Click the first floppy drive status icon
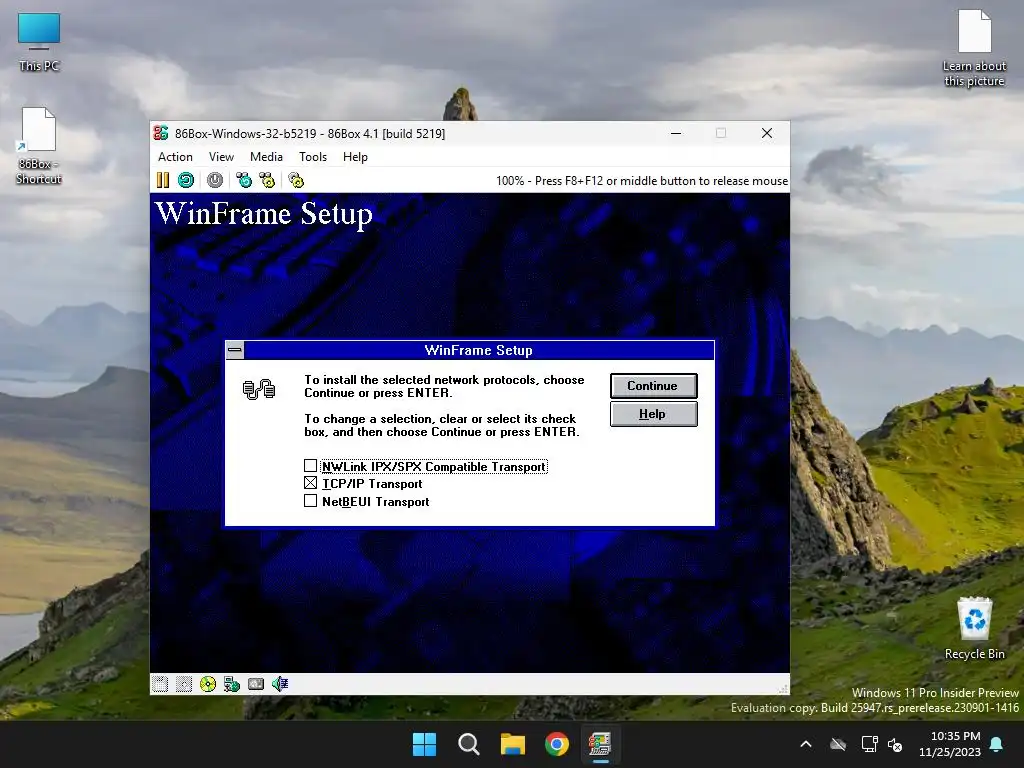This screenshot has width=1024, height=768. point(160,684)
